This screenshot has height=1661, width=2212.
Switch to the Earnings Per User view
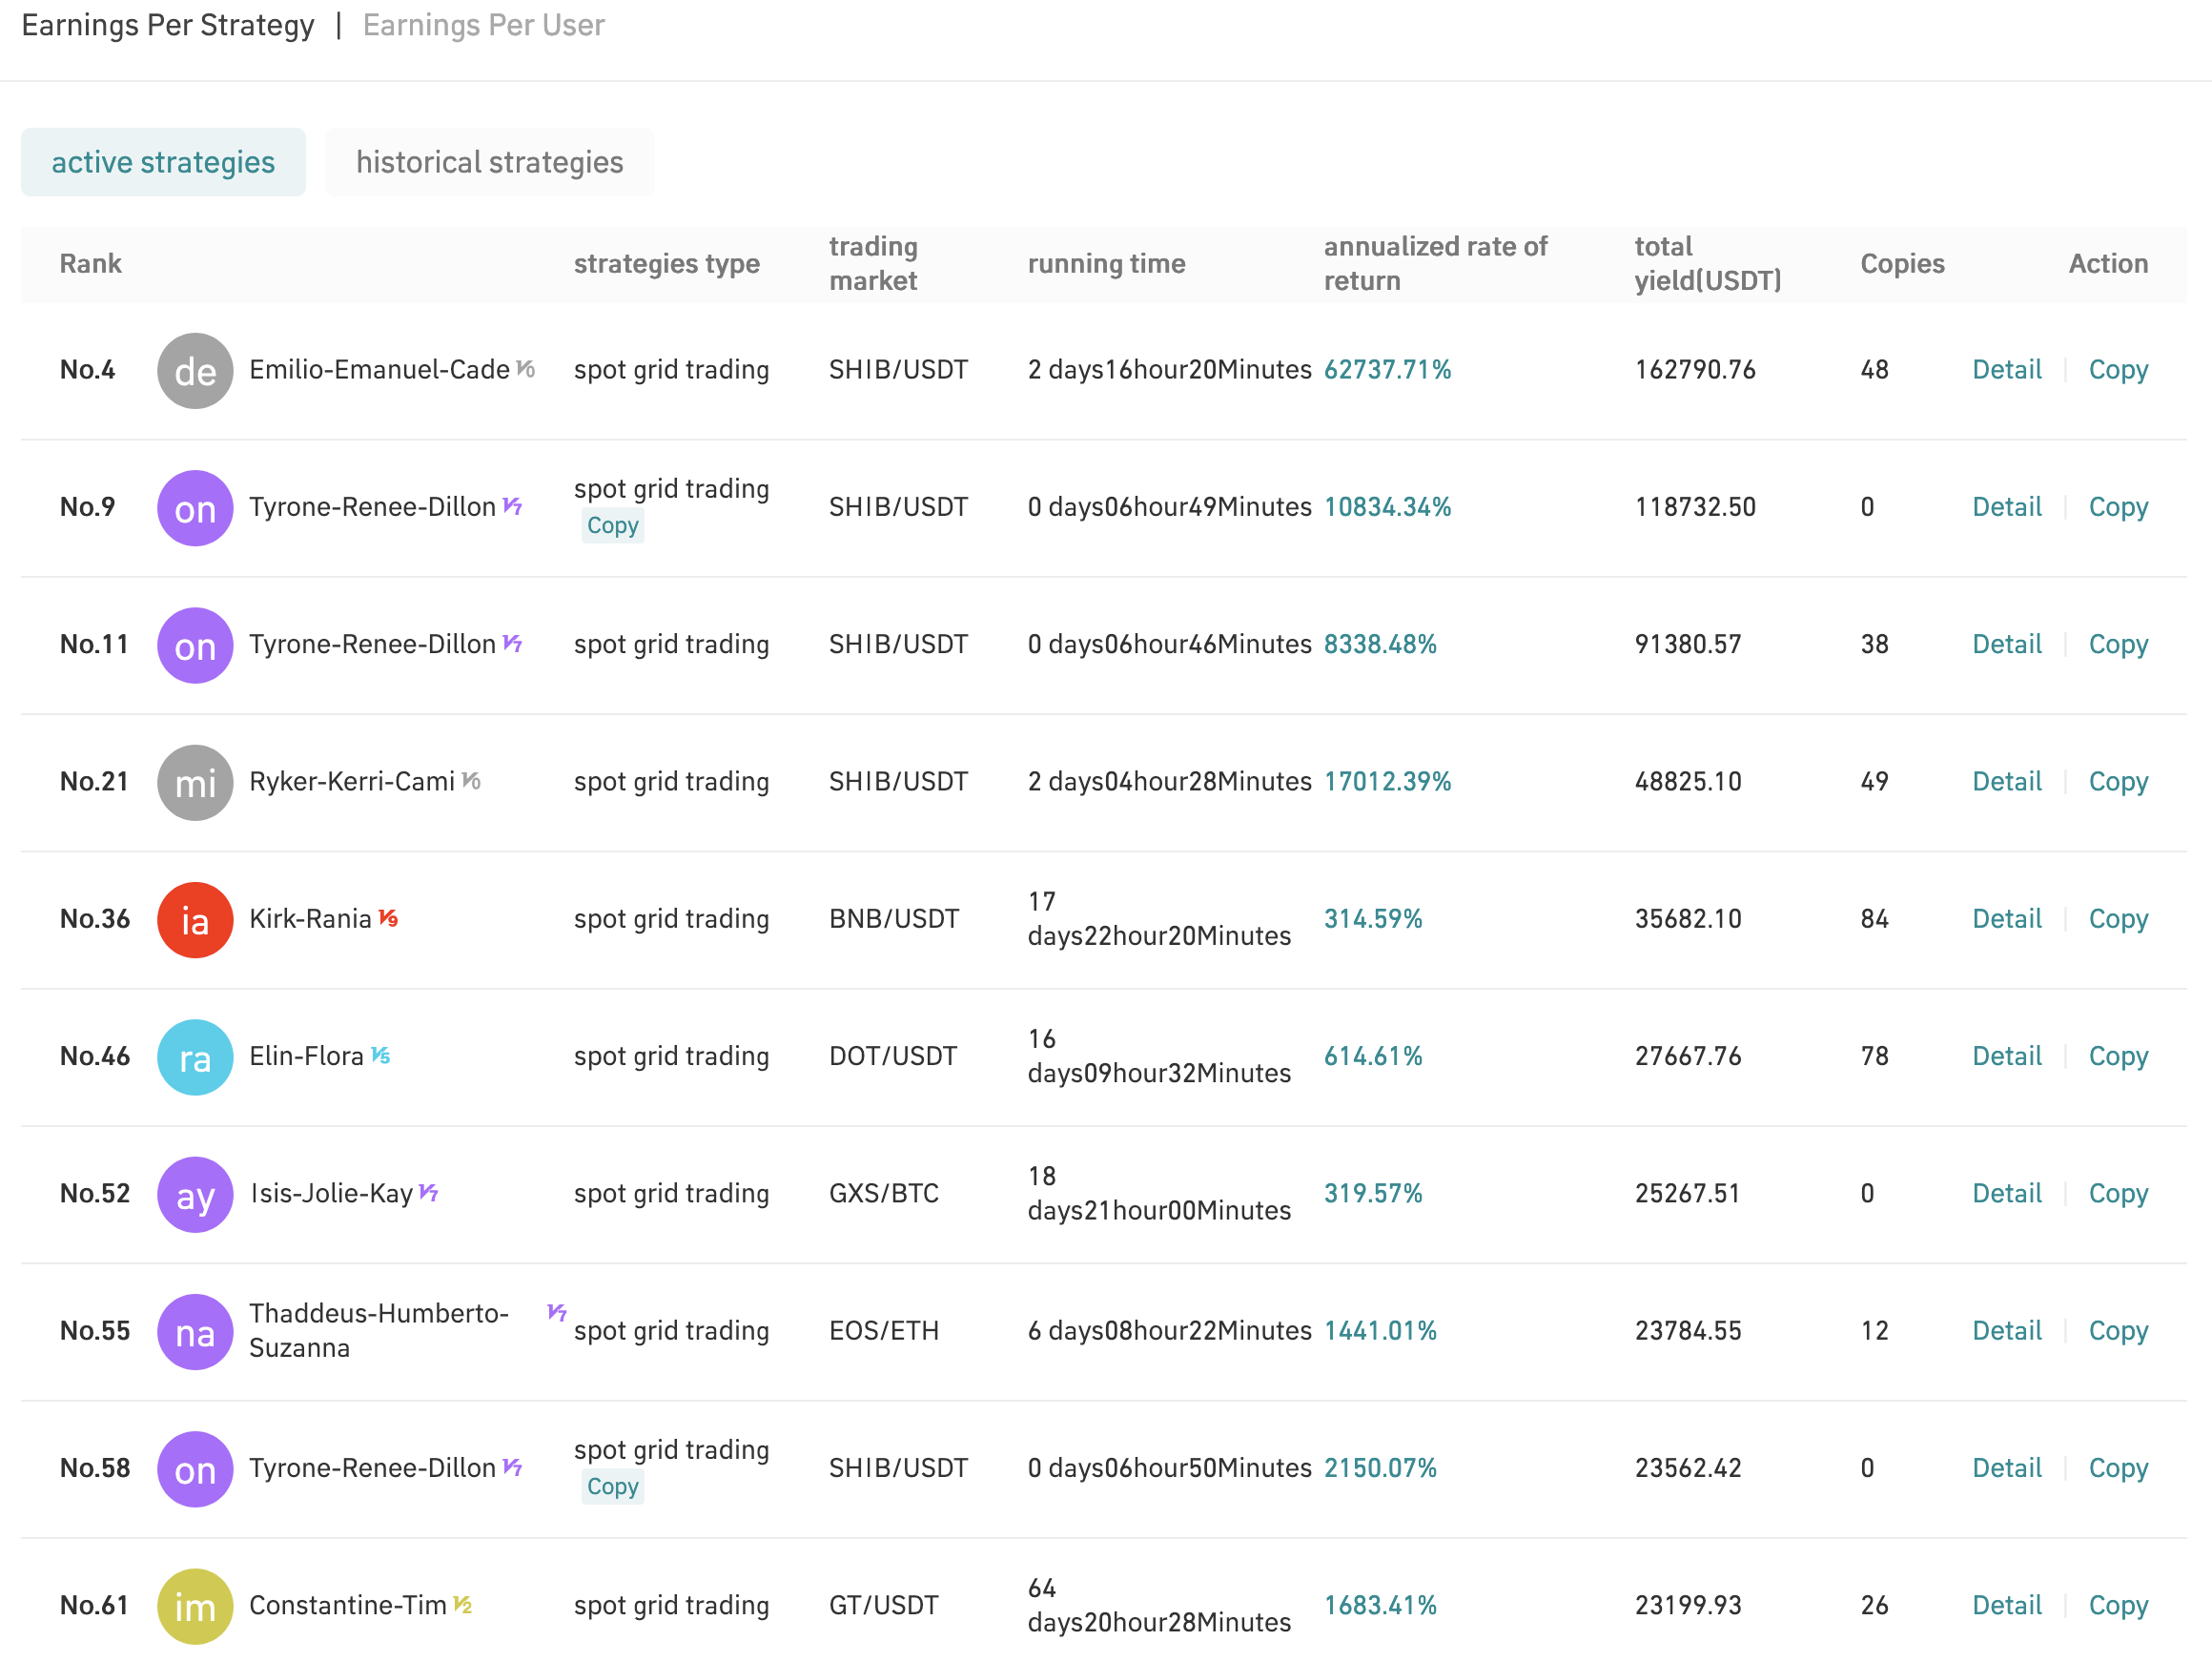coord(483,25)
